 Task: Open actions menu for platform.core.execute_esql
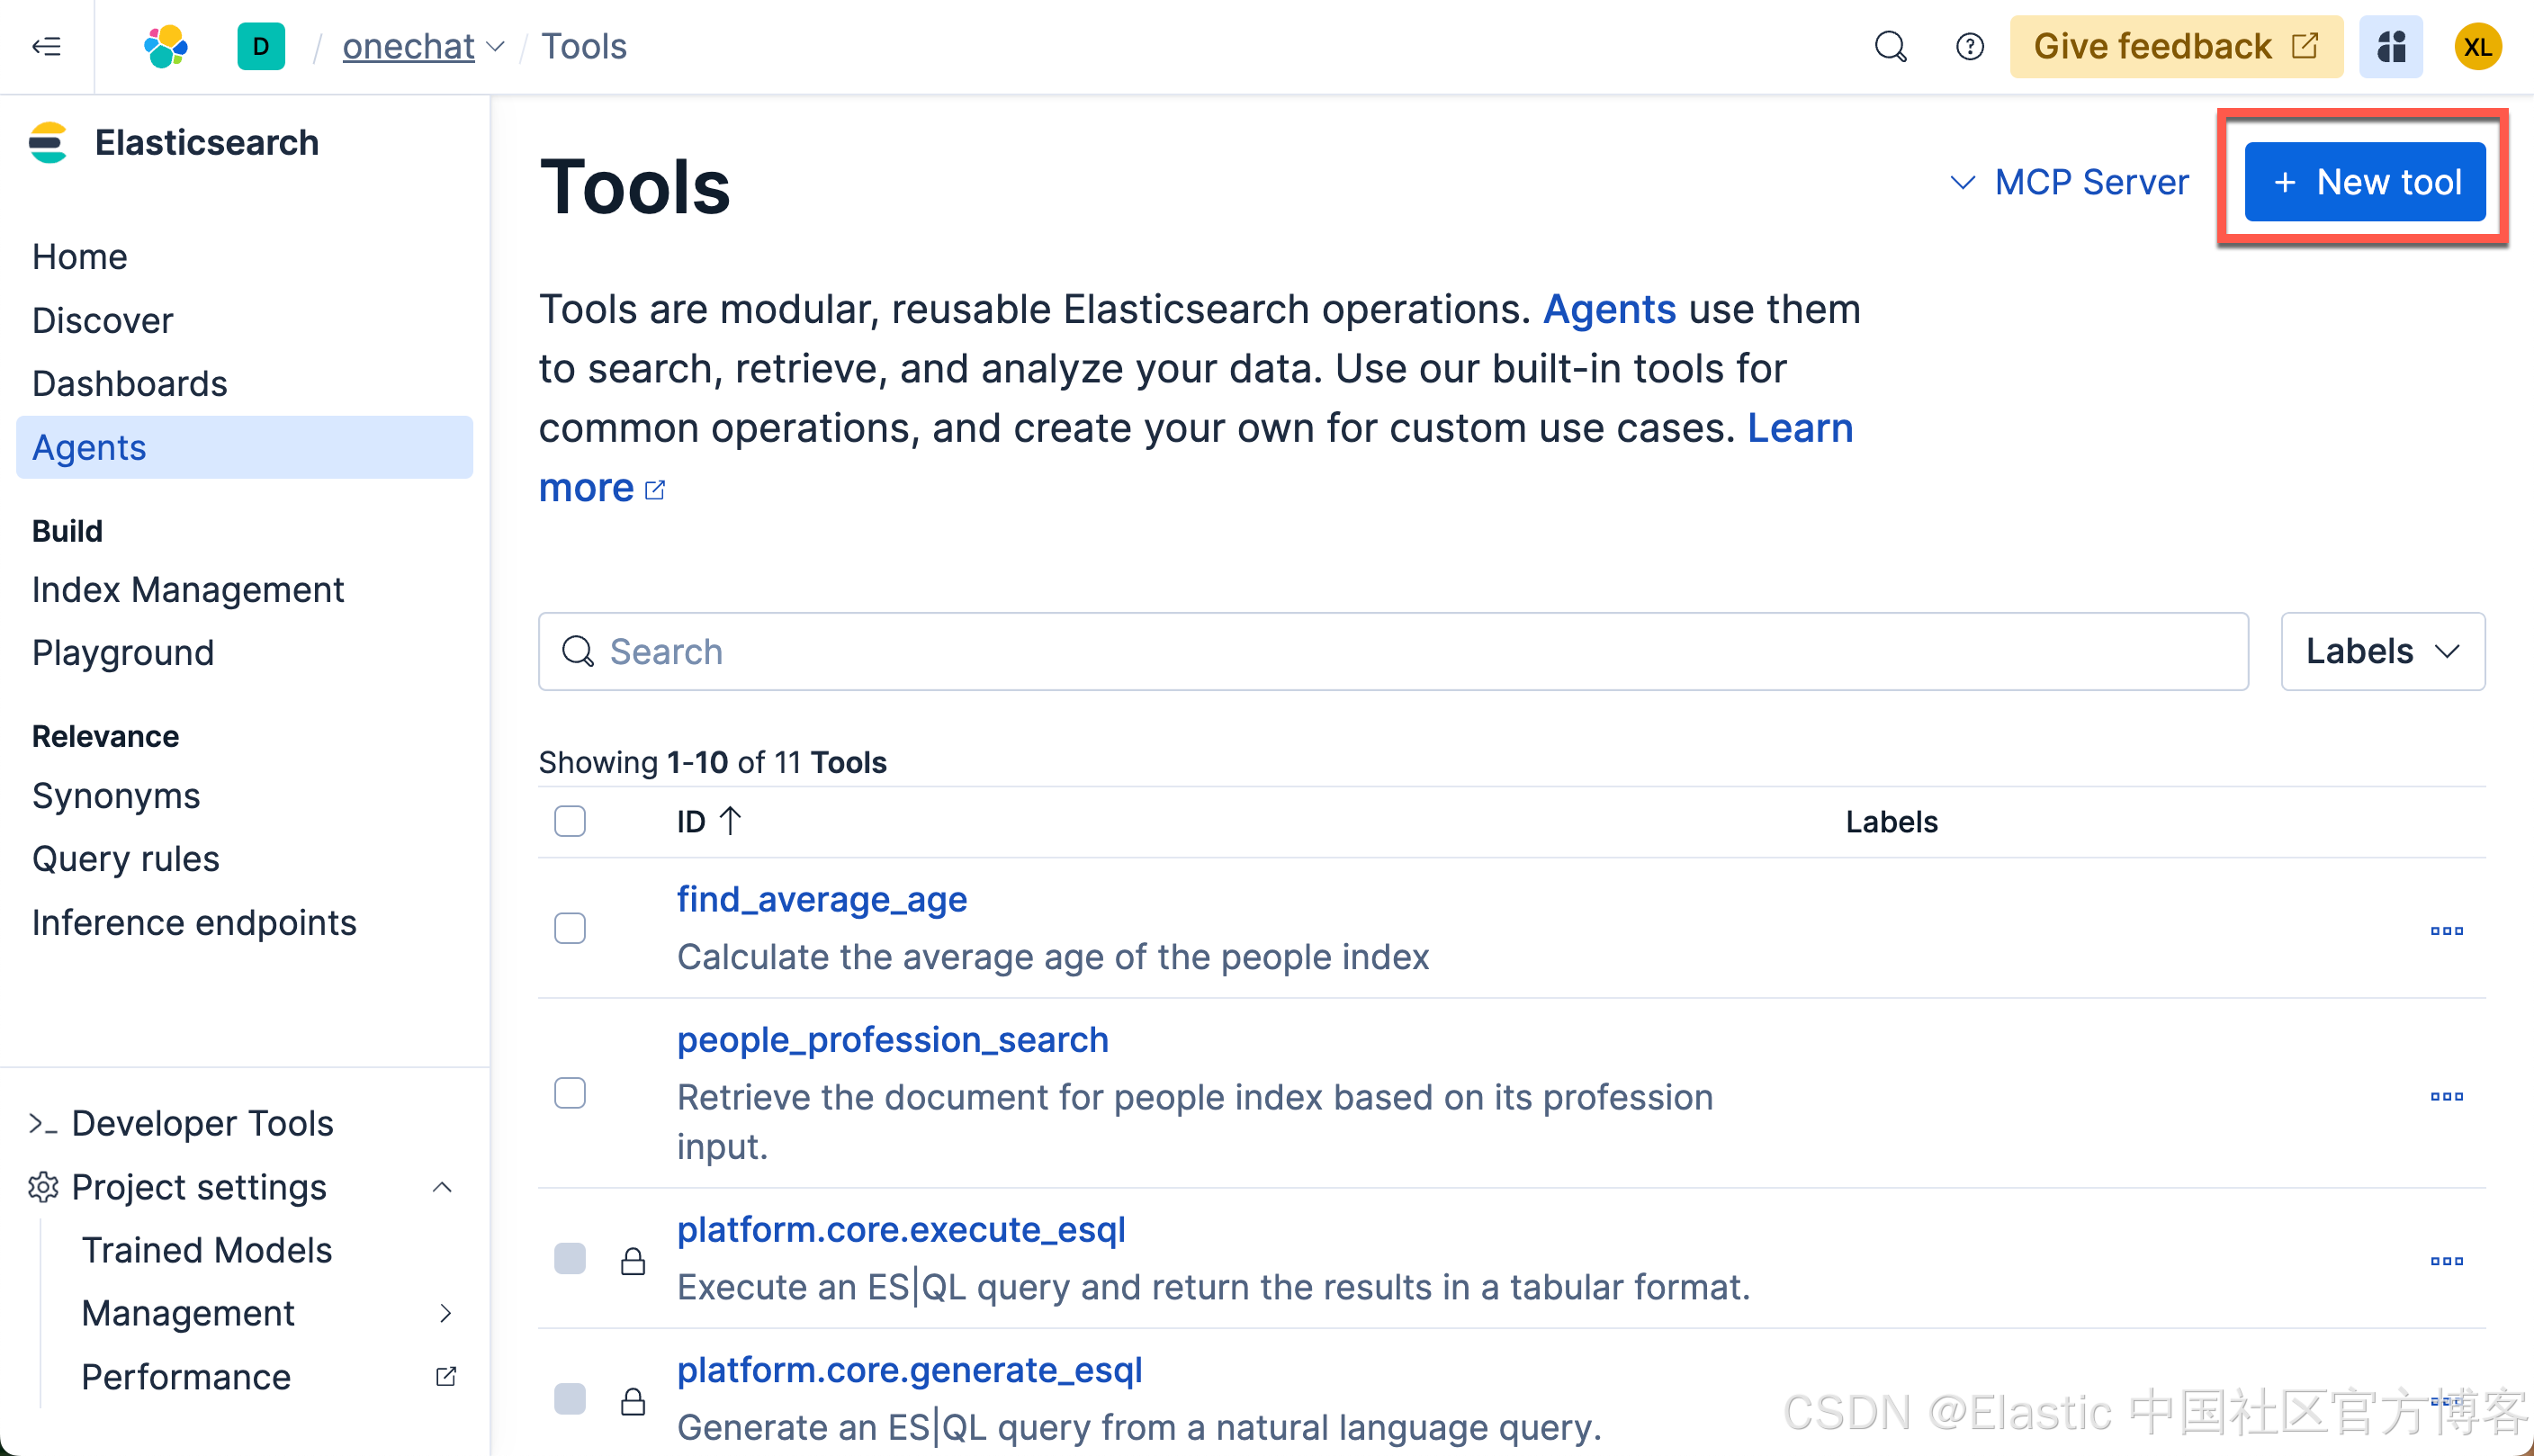tap(2446, 1261)
